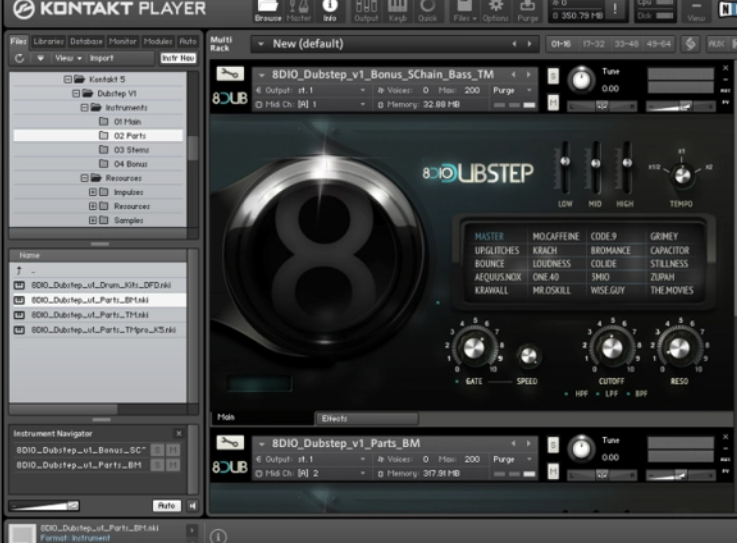The height and width of the screenshot is (543, 737).
Task: Click the preview play button beside Auto
Action: [x=192, y=505]
